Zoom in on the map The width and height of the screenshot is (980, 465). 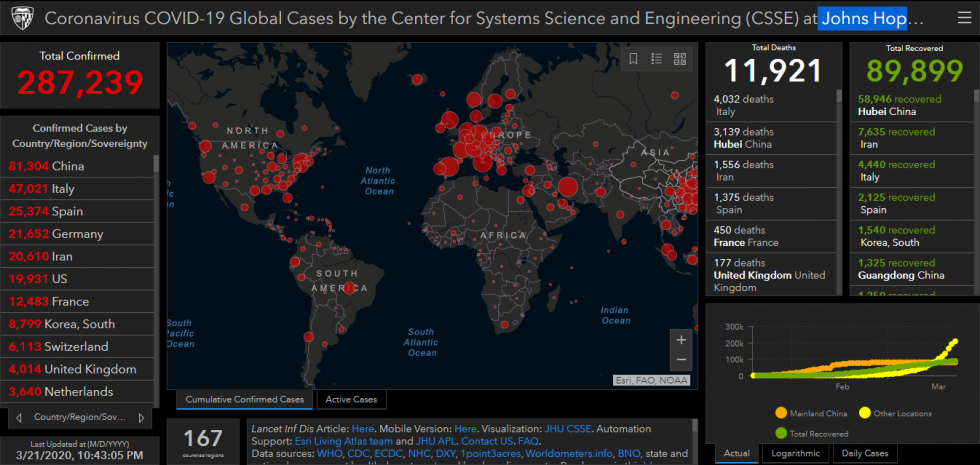point(681,339)
